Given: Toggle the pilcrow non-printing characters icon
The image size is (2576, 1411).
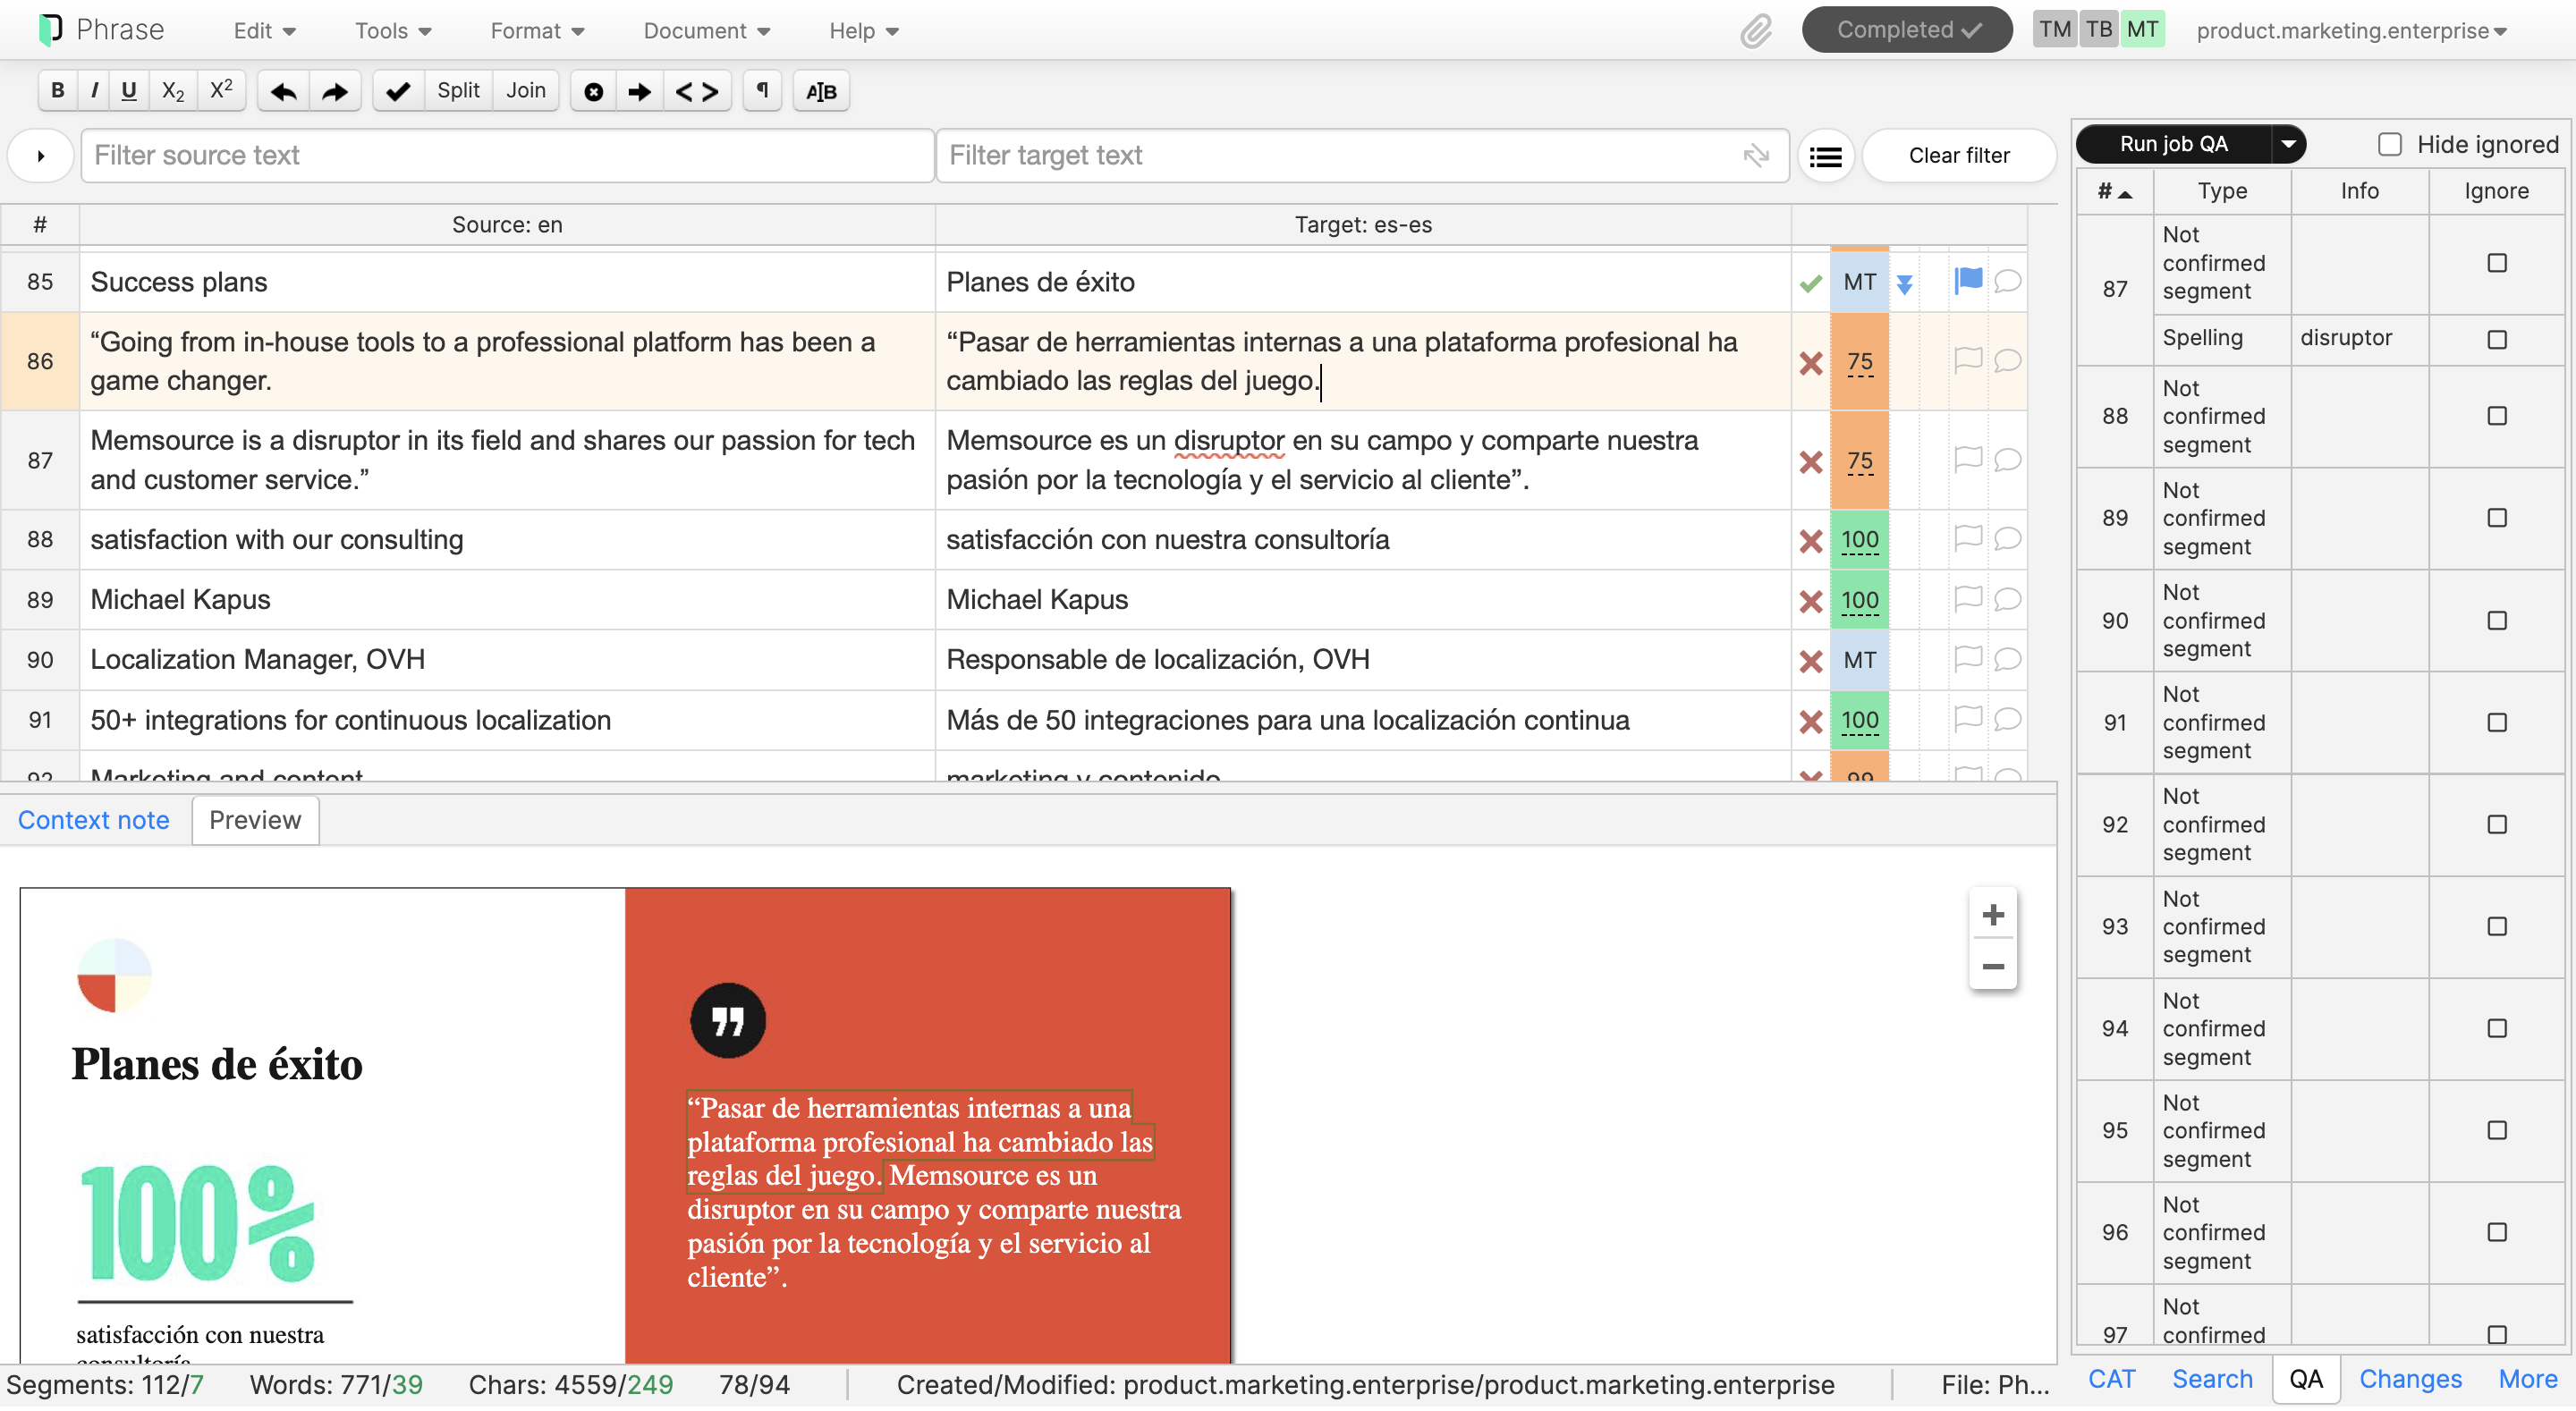Looking at the screenshot, I should coord(762,91).
